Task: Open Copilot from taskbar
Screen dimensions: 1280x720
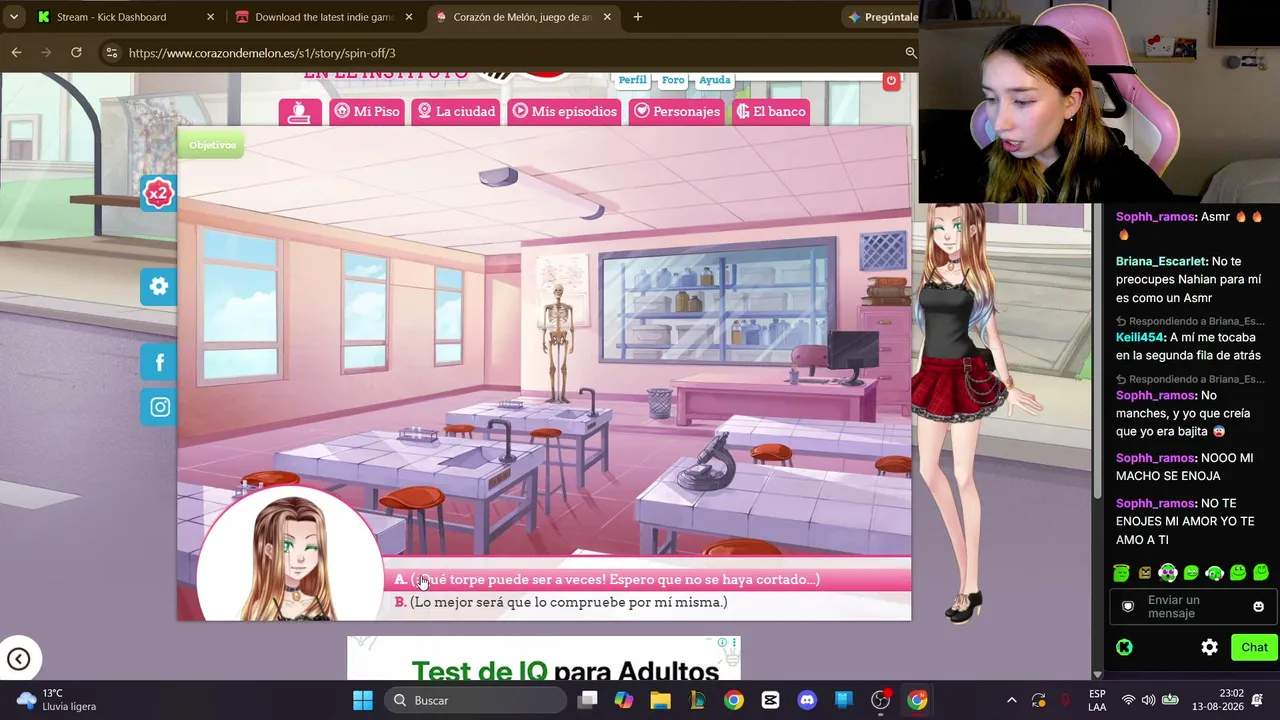Action: click(624, 700)
